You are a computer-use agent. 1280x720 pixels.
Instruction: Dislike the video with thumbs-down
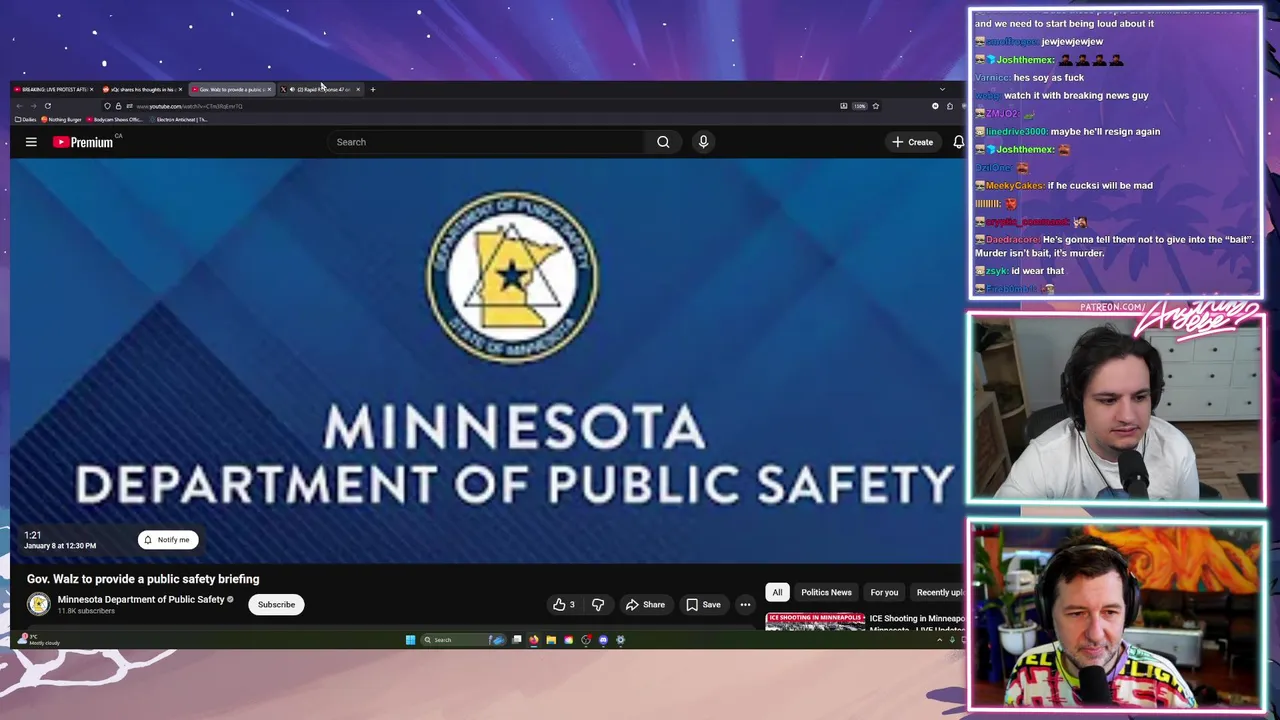point(598,604)
